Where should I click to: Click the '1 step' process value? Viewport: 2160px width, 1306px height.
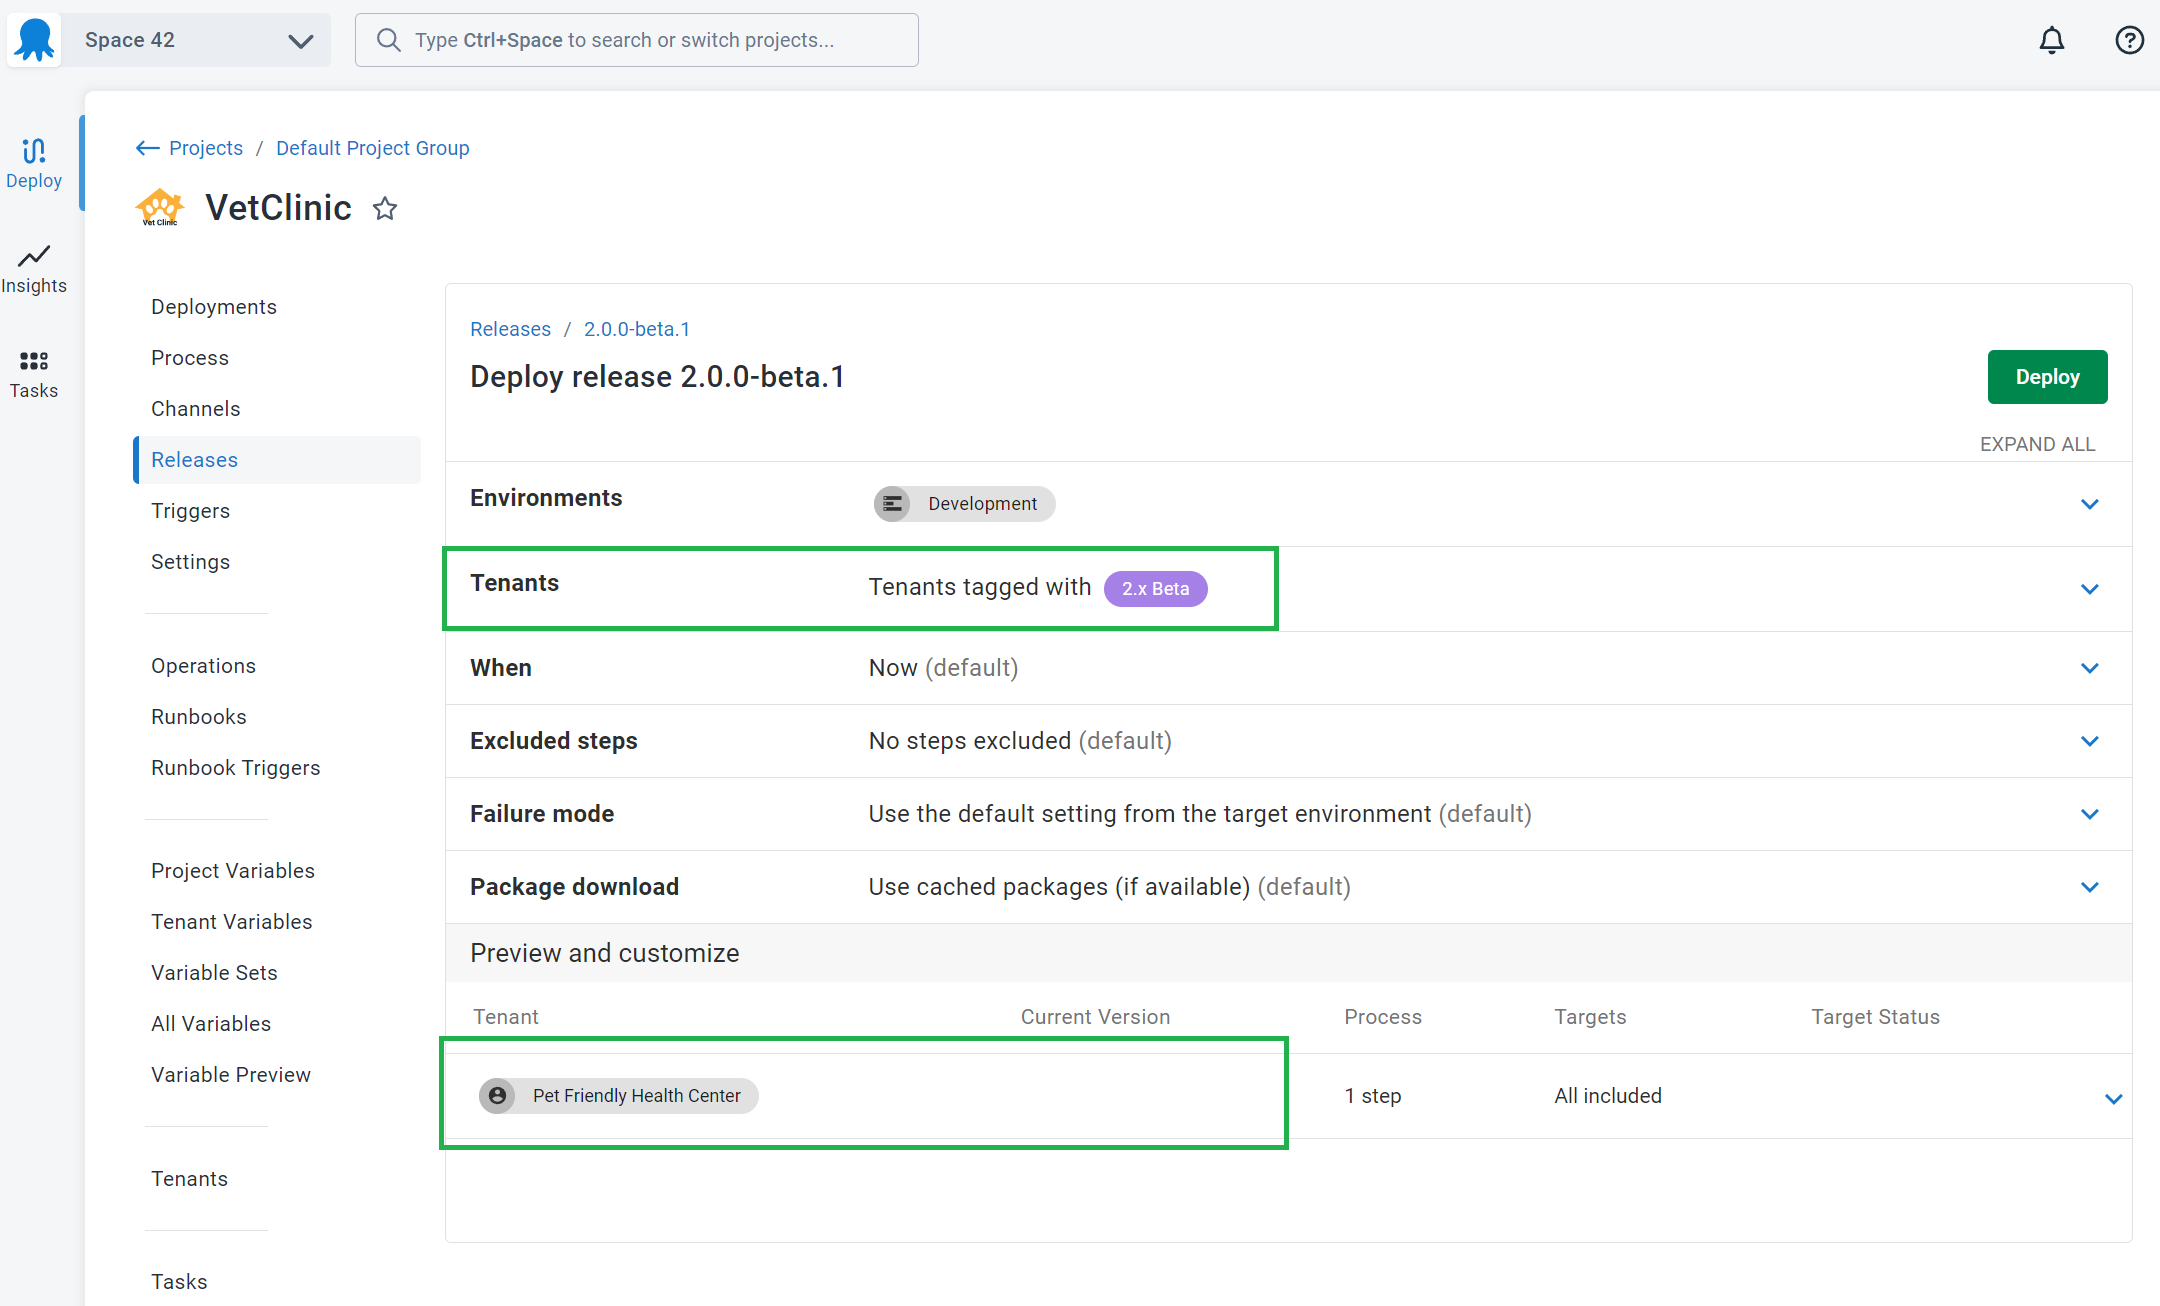point(1372,1096)
